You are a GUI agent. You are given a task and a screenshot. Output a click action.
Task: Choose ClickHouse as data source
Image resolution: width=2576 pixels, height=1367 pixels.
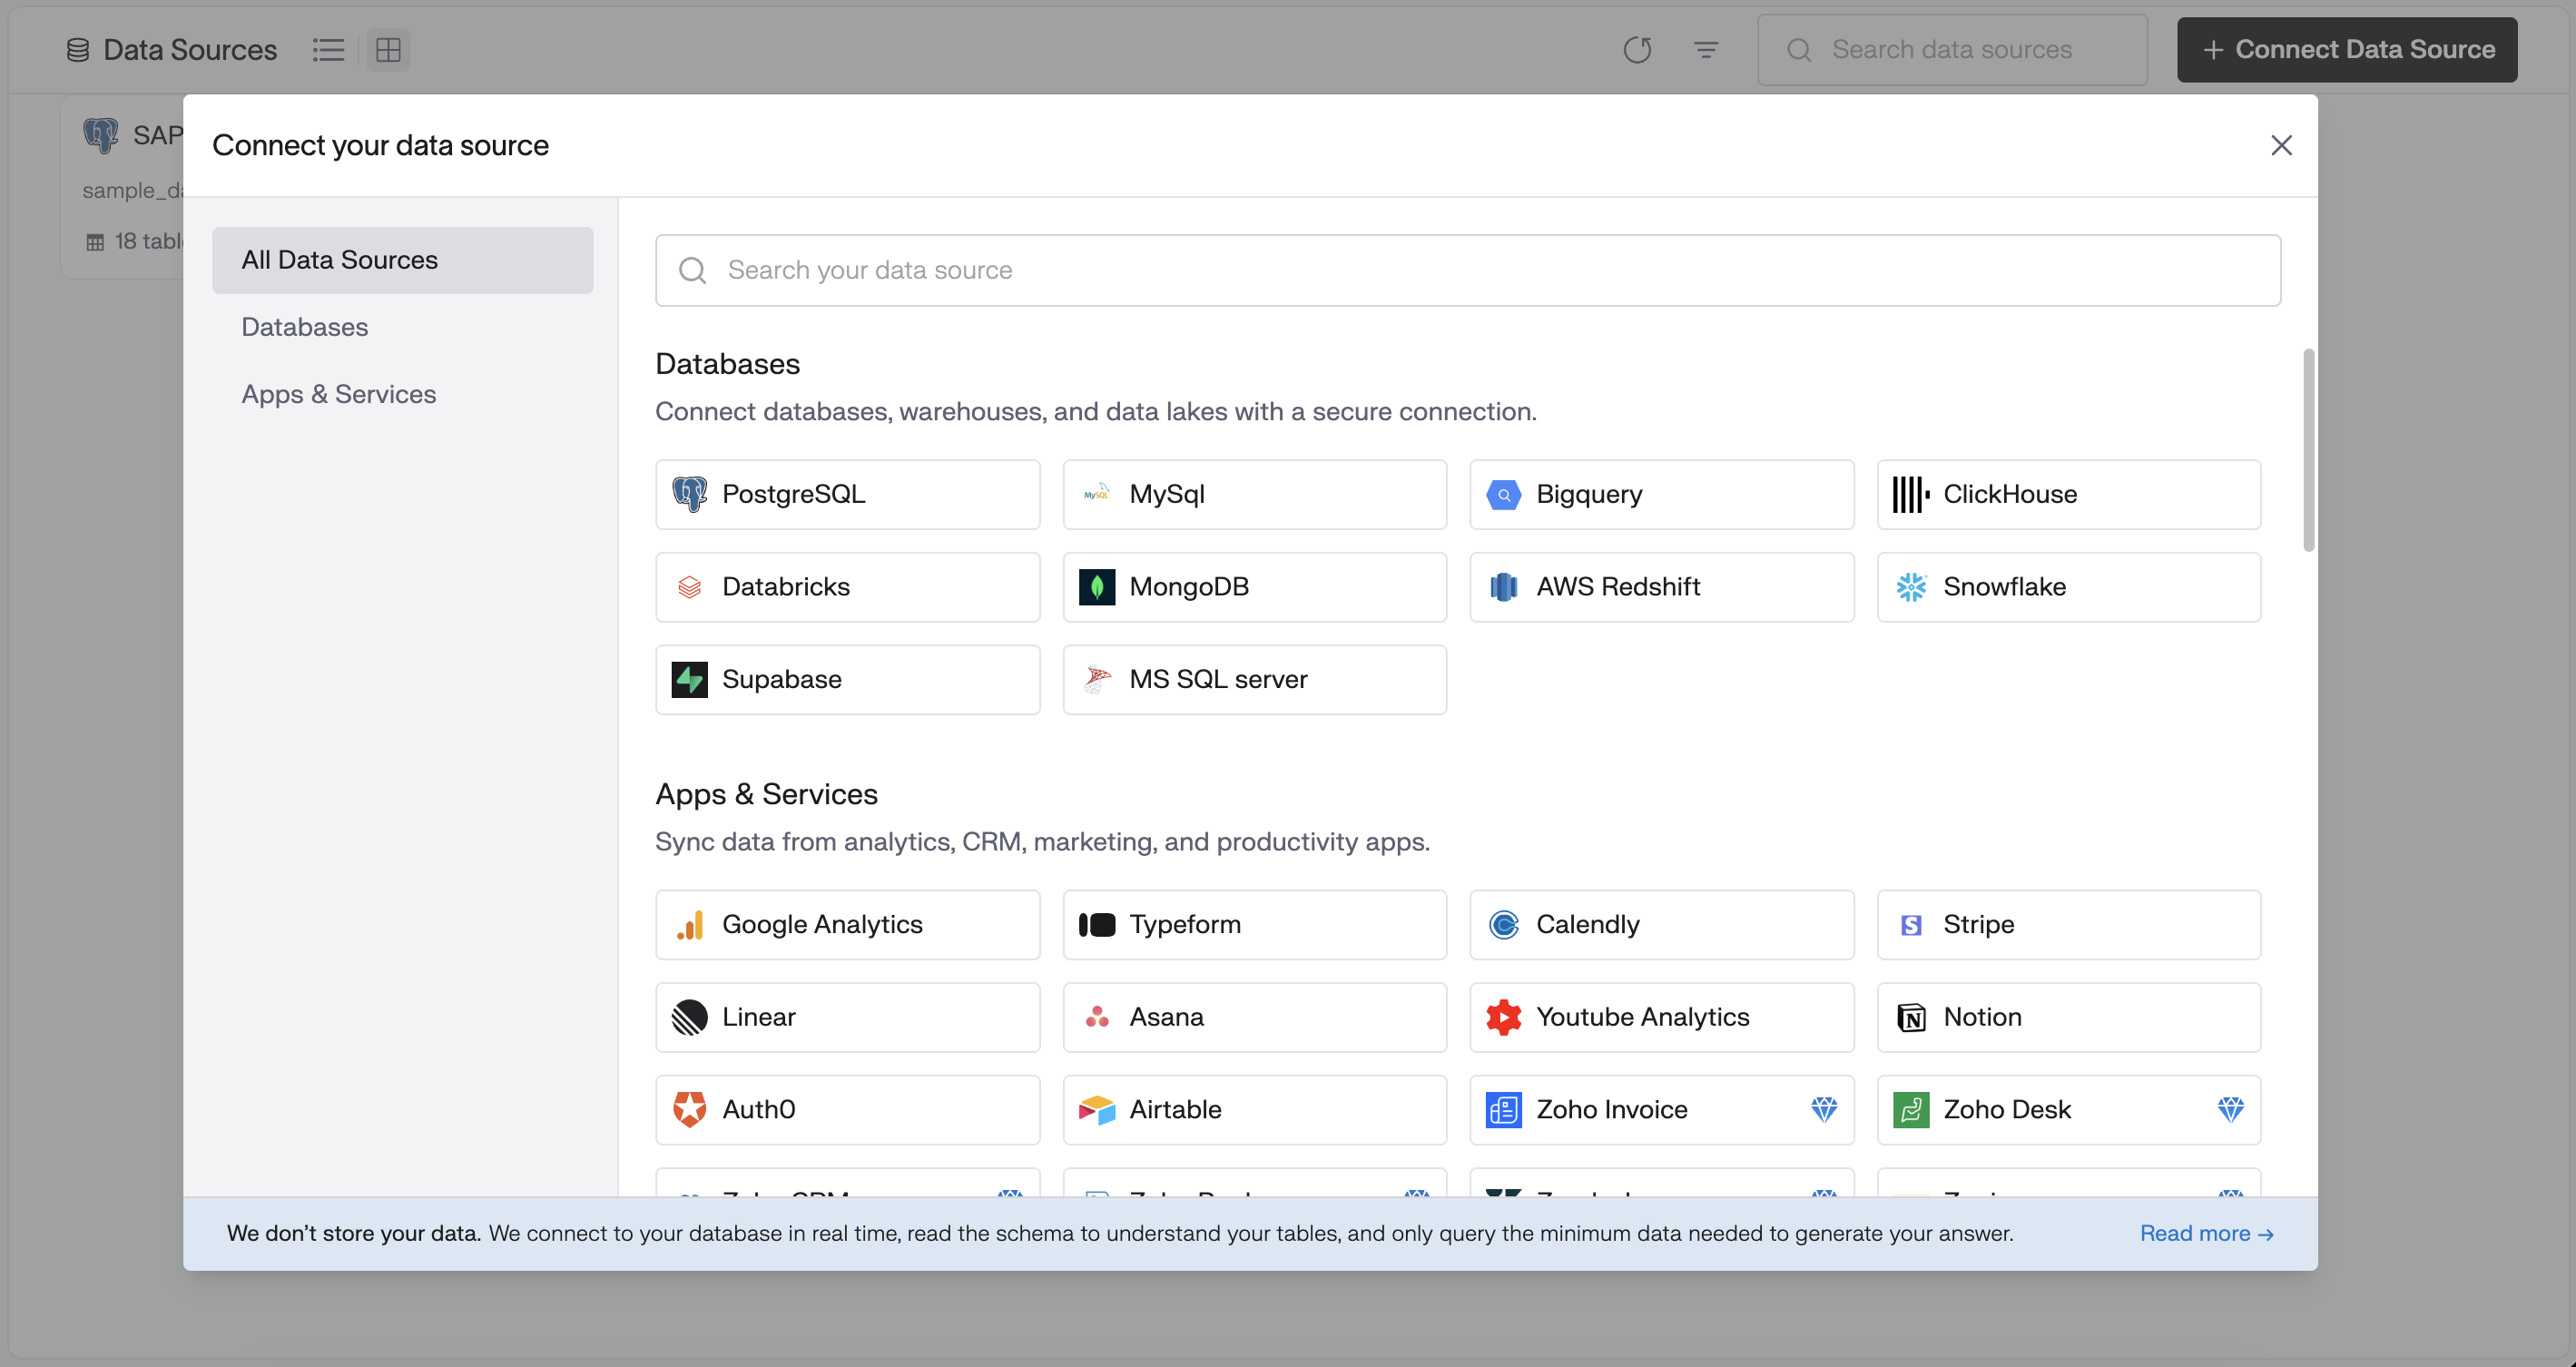pyautogui.click(x=2068, y=494)
